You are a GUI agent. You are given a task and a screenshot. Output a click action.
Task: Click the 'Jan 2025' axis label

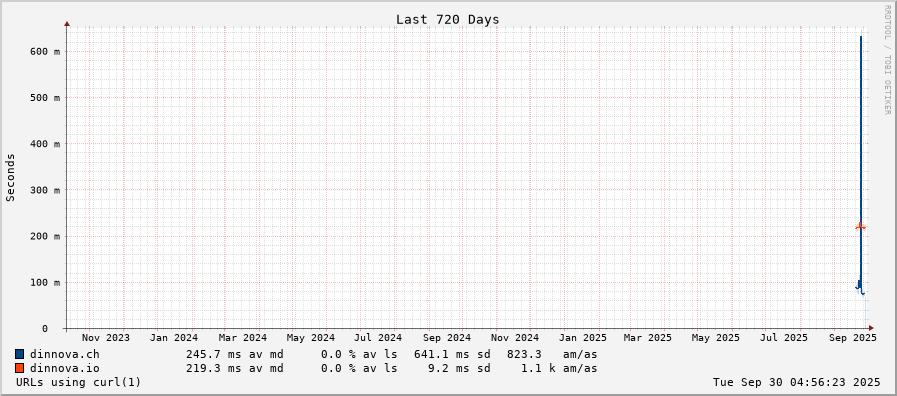[583, 338]
